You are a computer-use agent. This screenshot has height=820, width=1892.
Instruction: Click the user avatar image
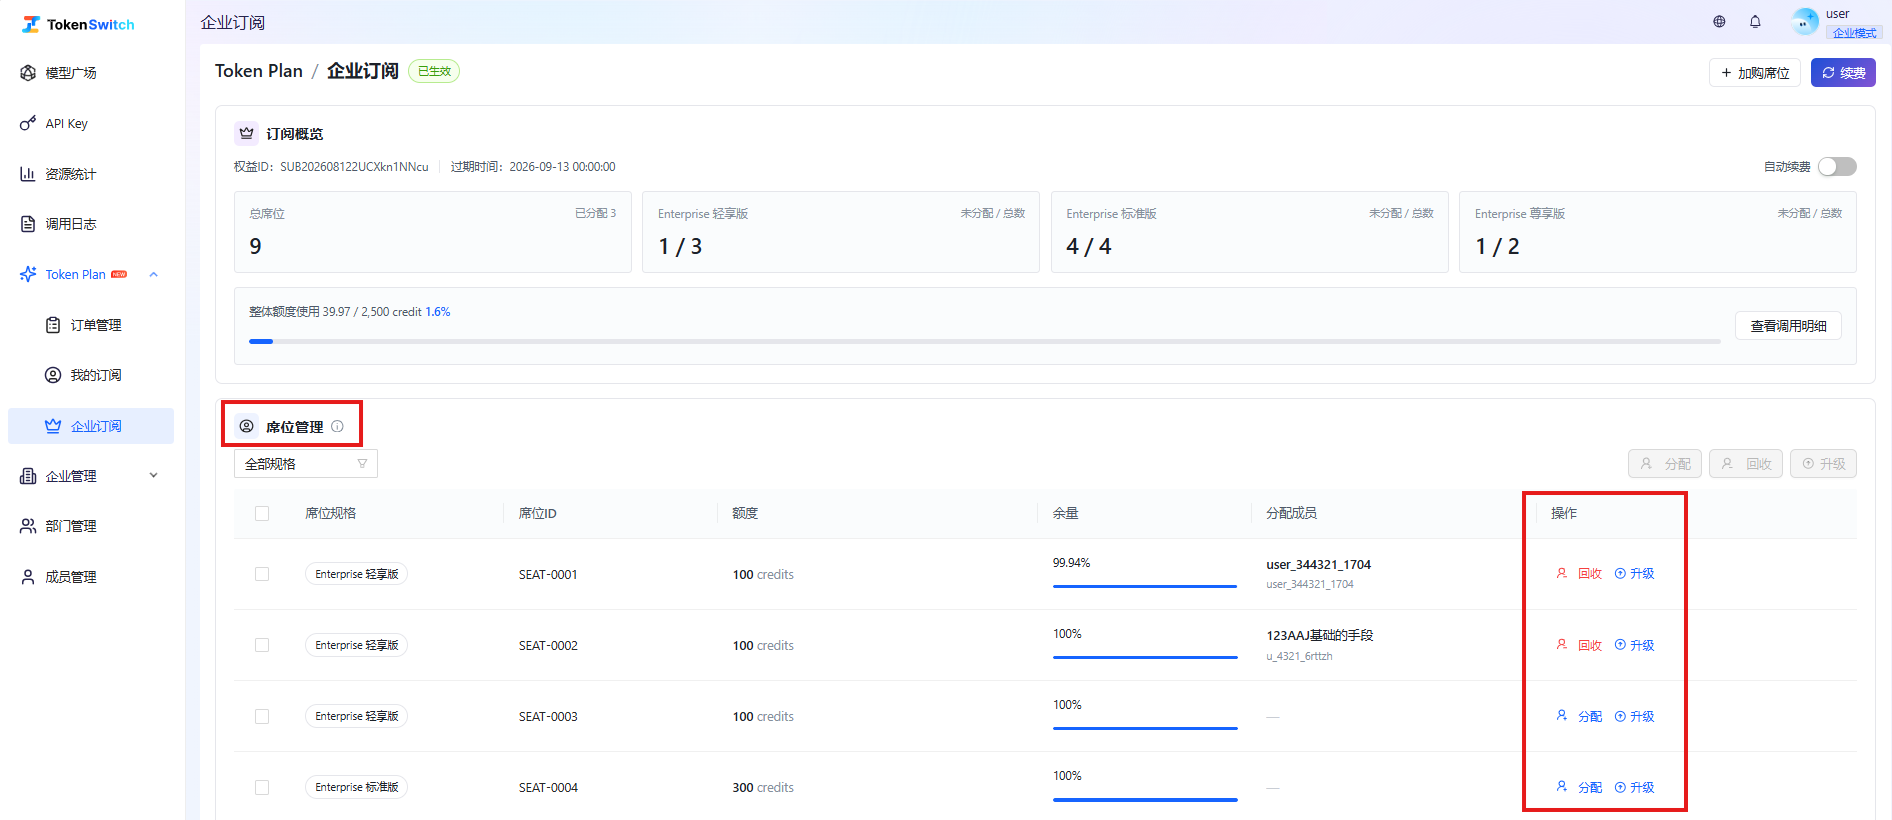(x=1805, y=21)
